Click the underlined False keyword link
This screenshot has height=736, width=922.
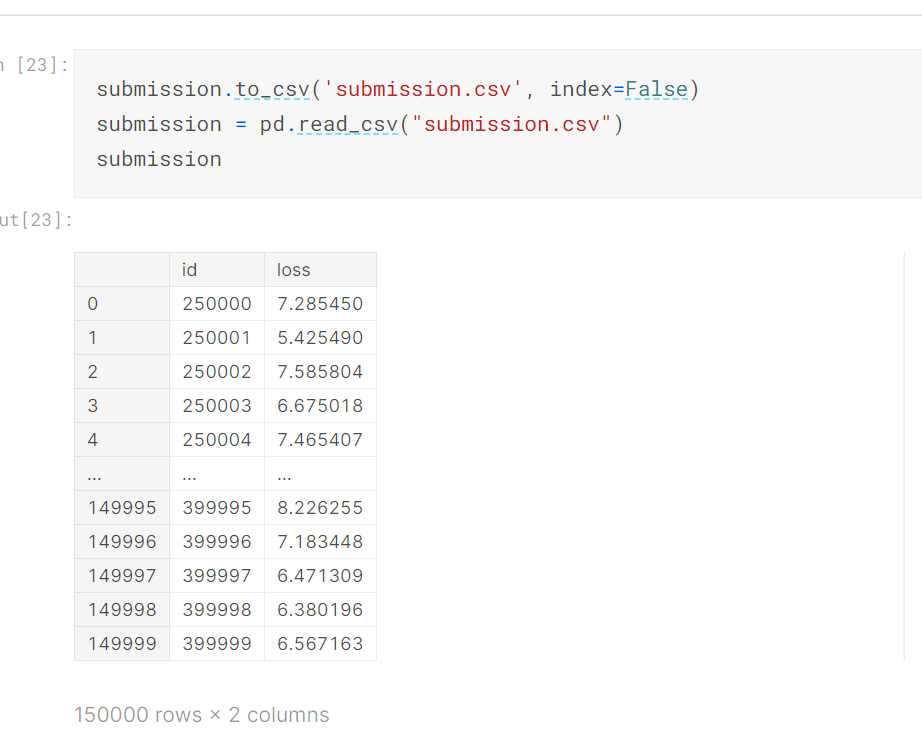pyautogui.click(x=656, y=89)
